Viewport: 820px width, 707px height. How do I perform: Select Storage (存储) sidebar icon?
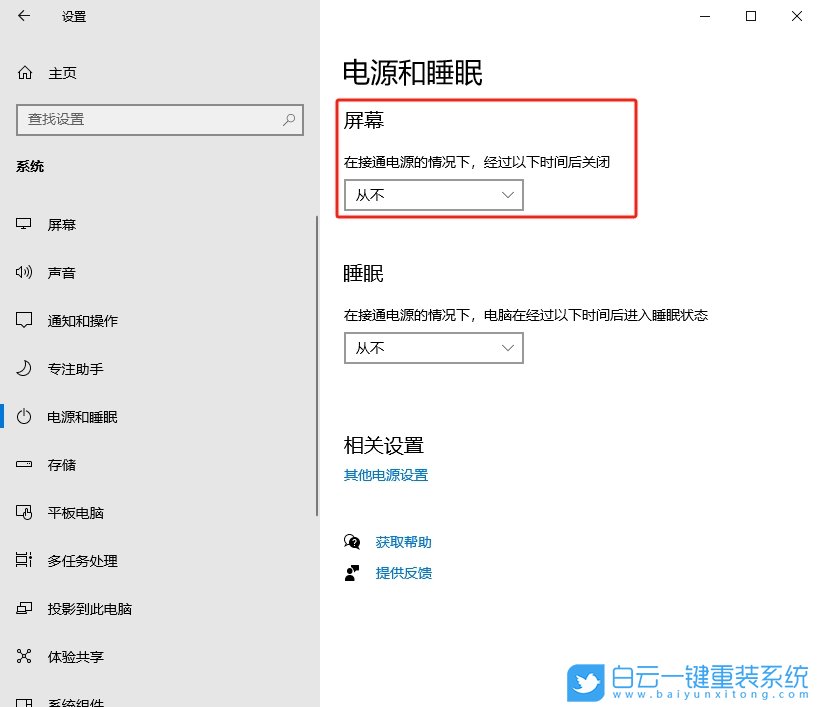pyautogui.click(x=23, y=464)
